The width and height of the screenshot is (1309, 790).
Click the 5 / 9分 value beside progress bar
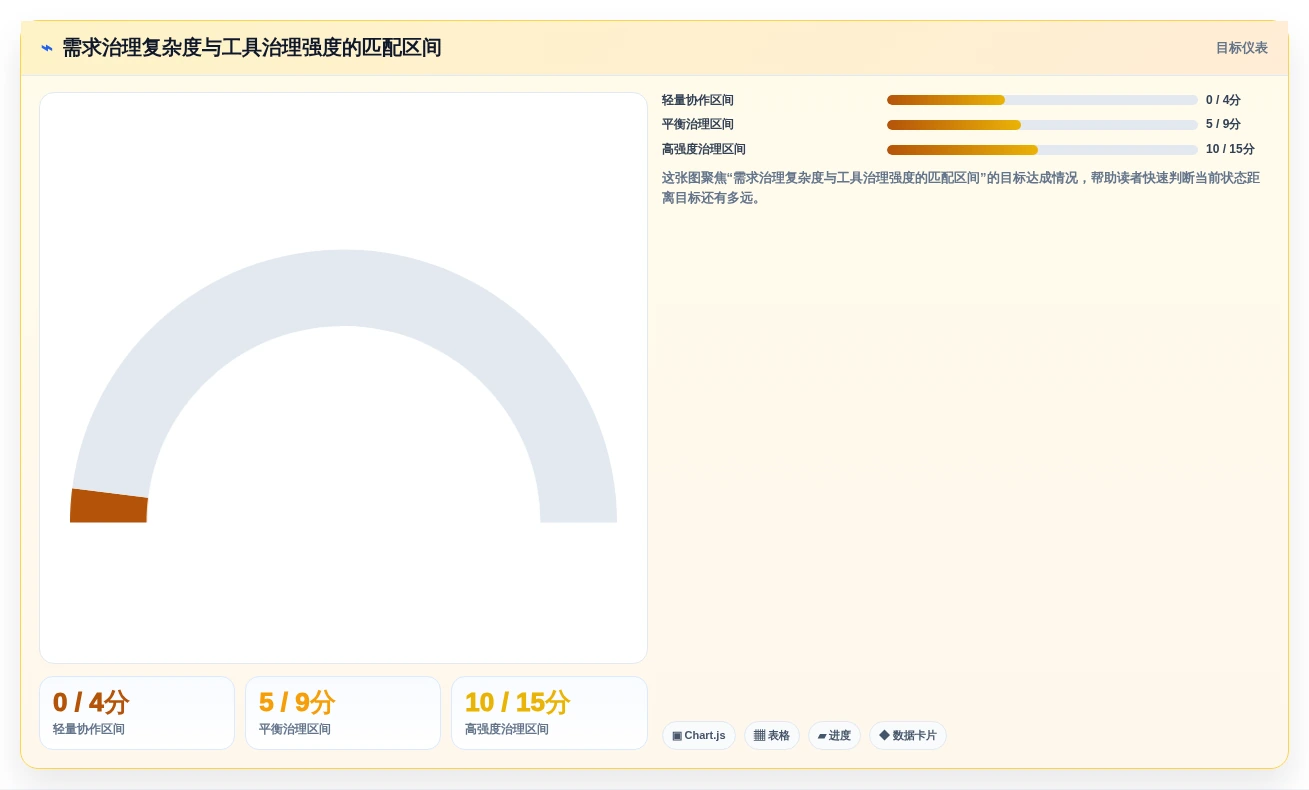1223,125
